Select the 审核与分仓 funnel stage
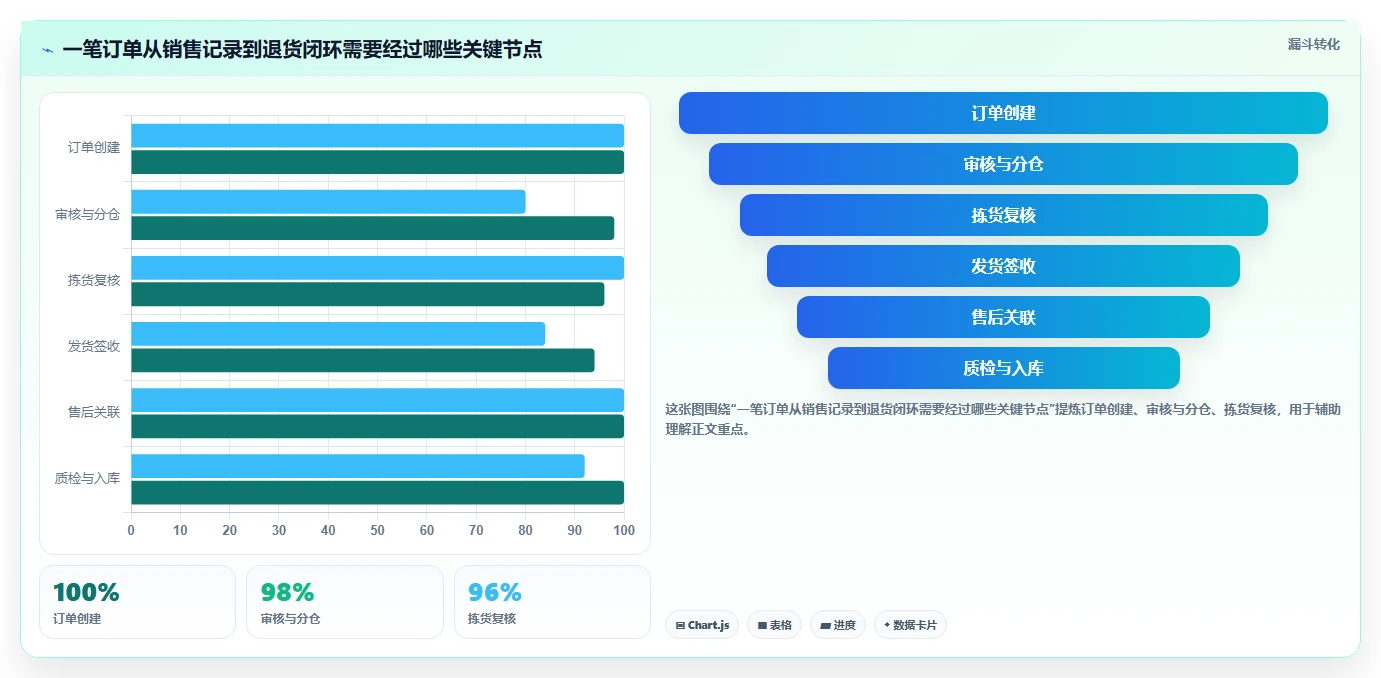Screen dimensions: 1381x678 (x=1003, y=164)
